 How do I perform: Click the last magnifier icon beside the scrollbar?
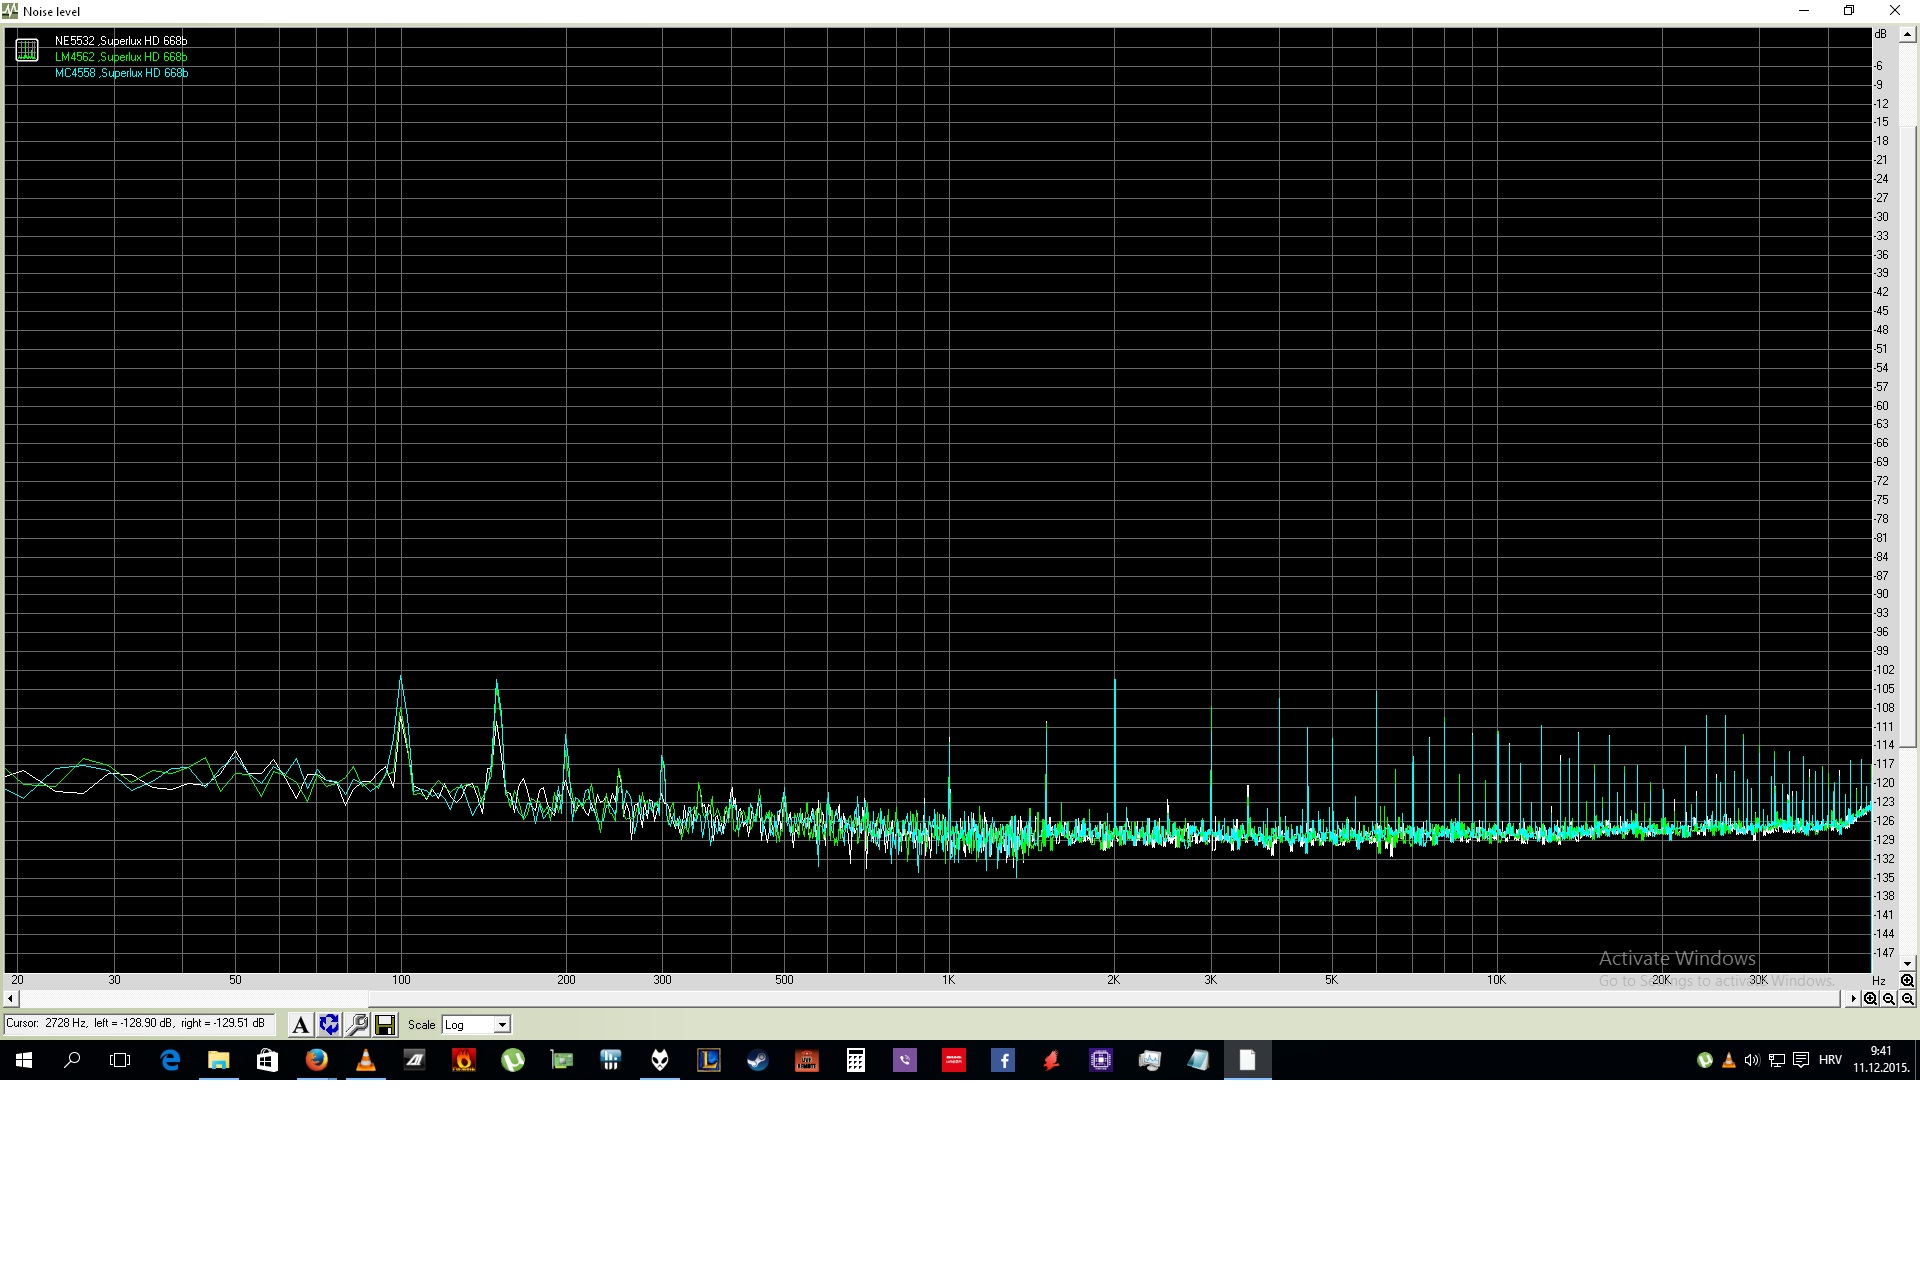(1907, 999)
